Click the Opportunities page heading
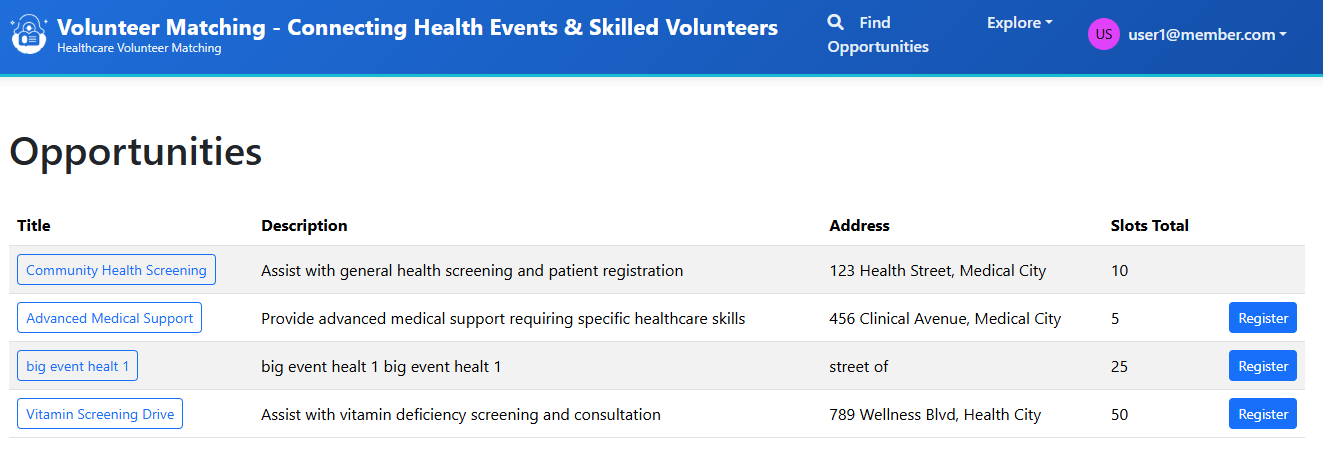Image resolution: width=1323 pixels, height=456 pixels. 136,152
